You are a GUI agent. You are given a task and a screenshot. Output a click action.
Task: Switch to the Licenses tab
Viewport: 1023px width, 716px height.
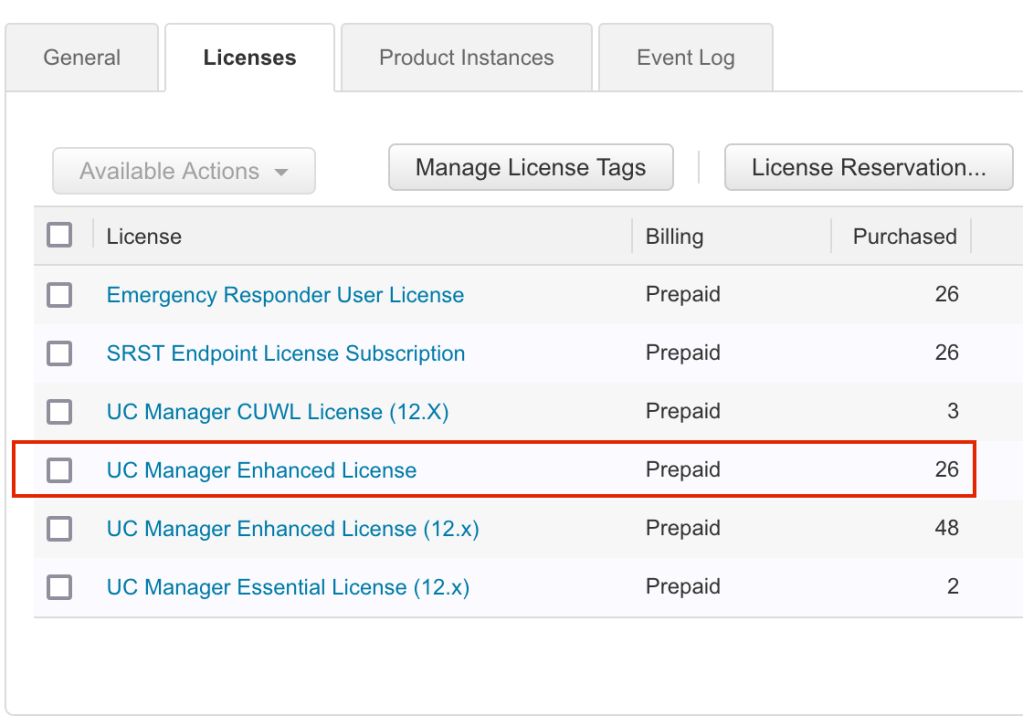tap(249, 58)
